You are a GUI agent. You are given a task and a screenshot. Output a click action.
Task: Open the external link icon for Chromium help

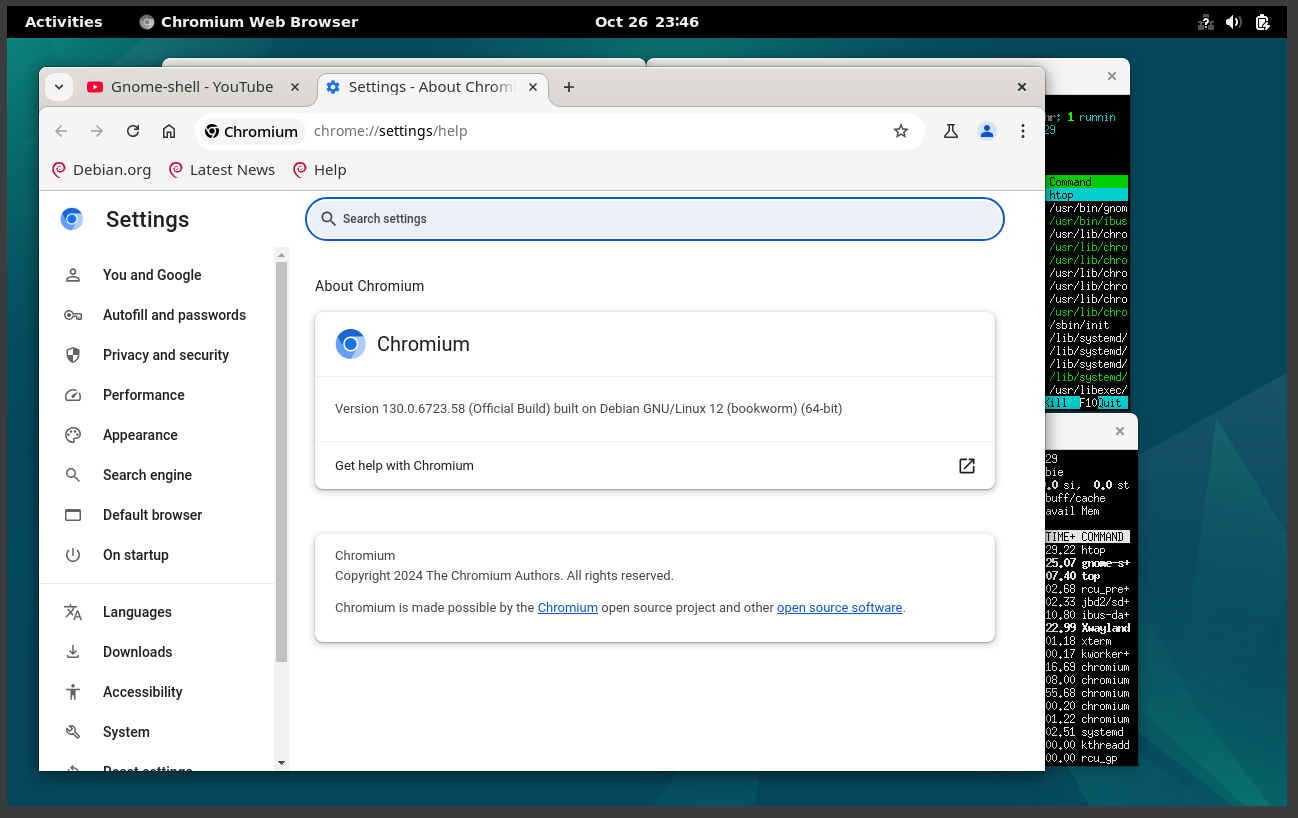tap(966, 465)
